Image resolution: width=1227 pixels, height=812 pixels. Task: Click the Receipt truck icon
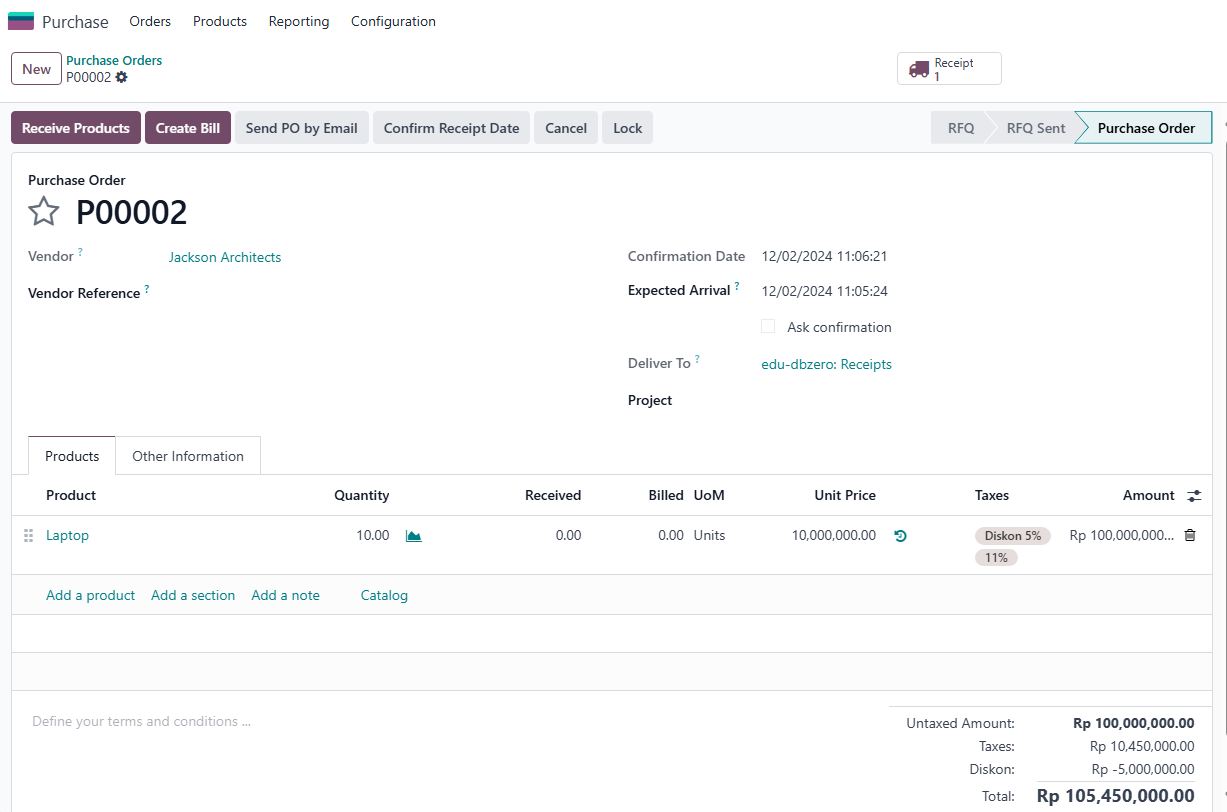point(919,69)
